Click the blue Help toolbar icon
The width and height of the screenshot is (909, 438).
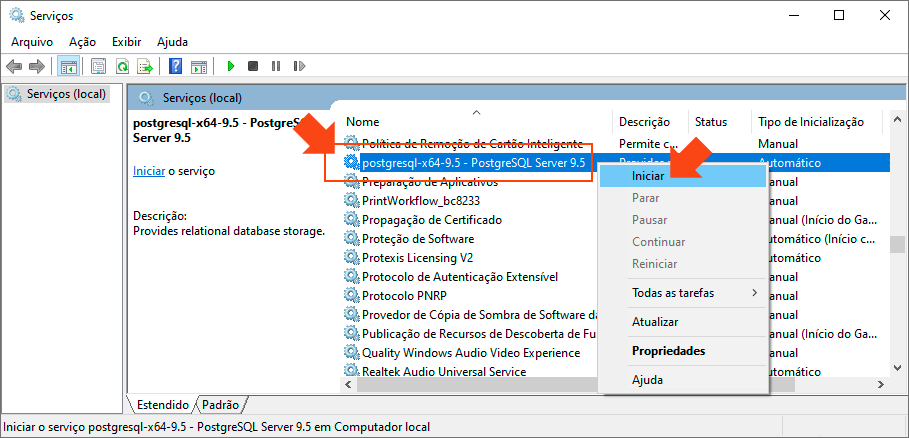click(x=175, y=67)
